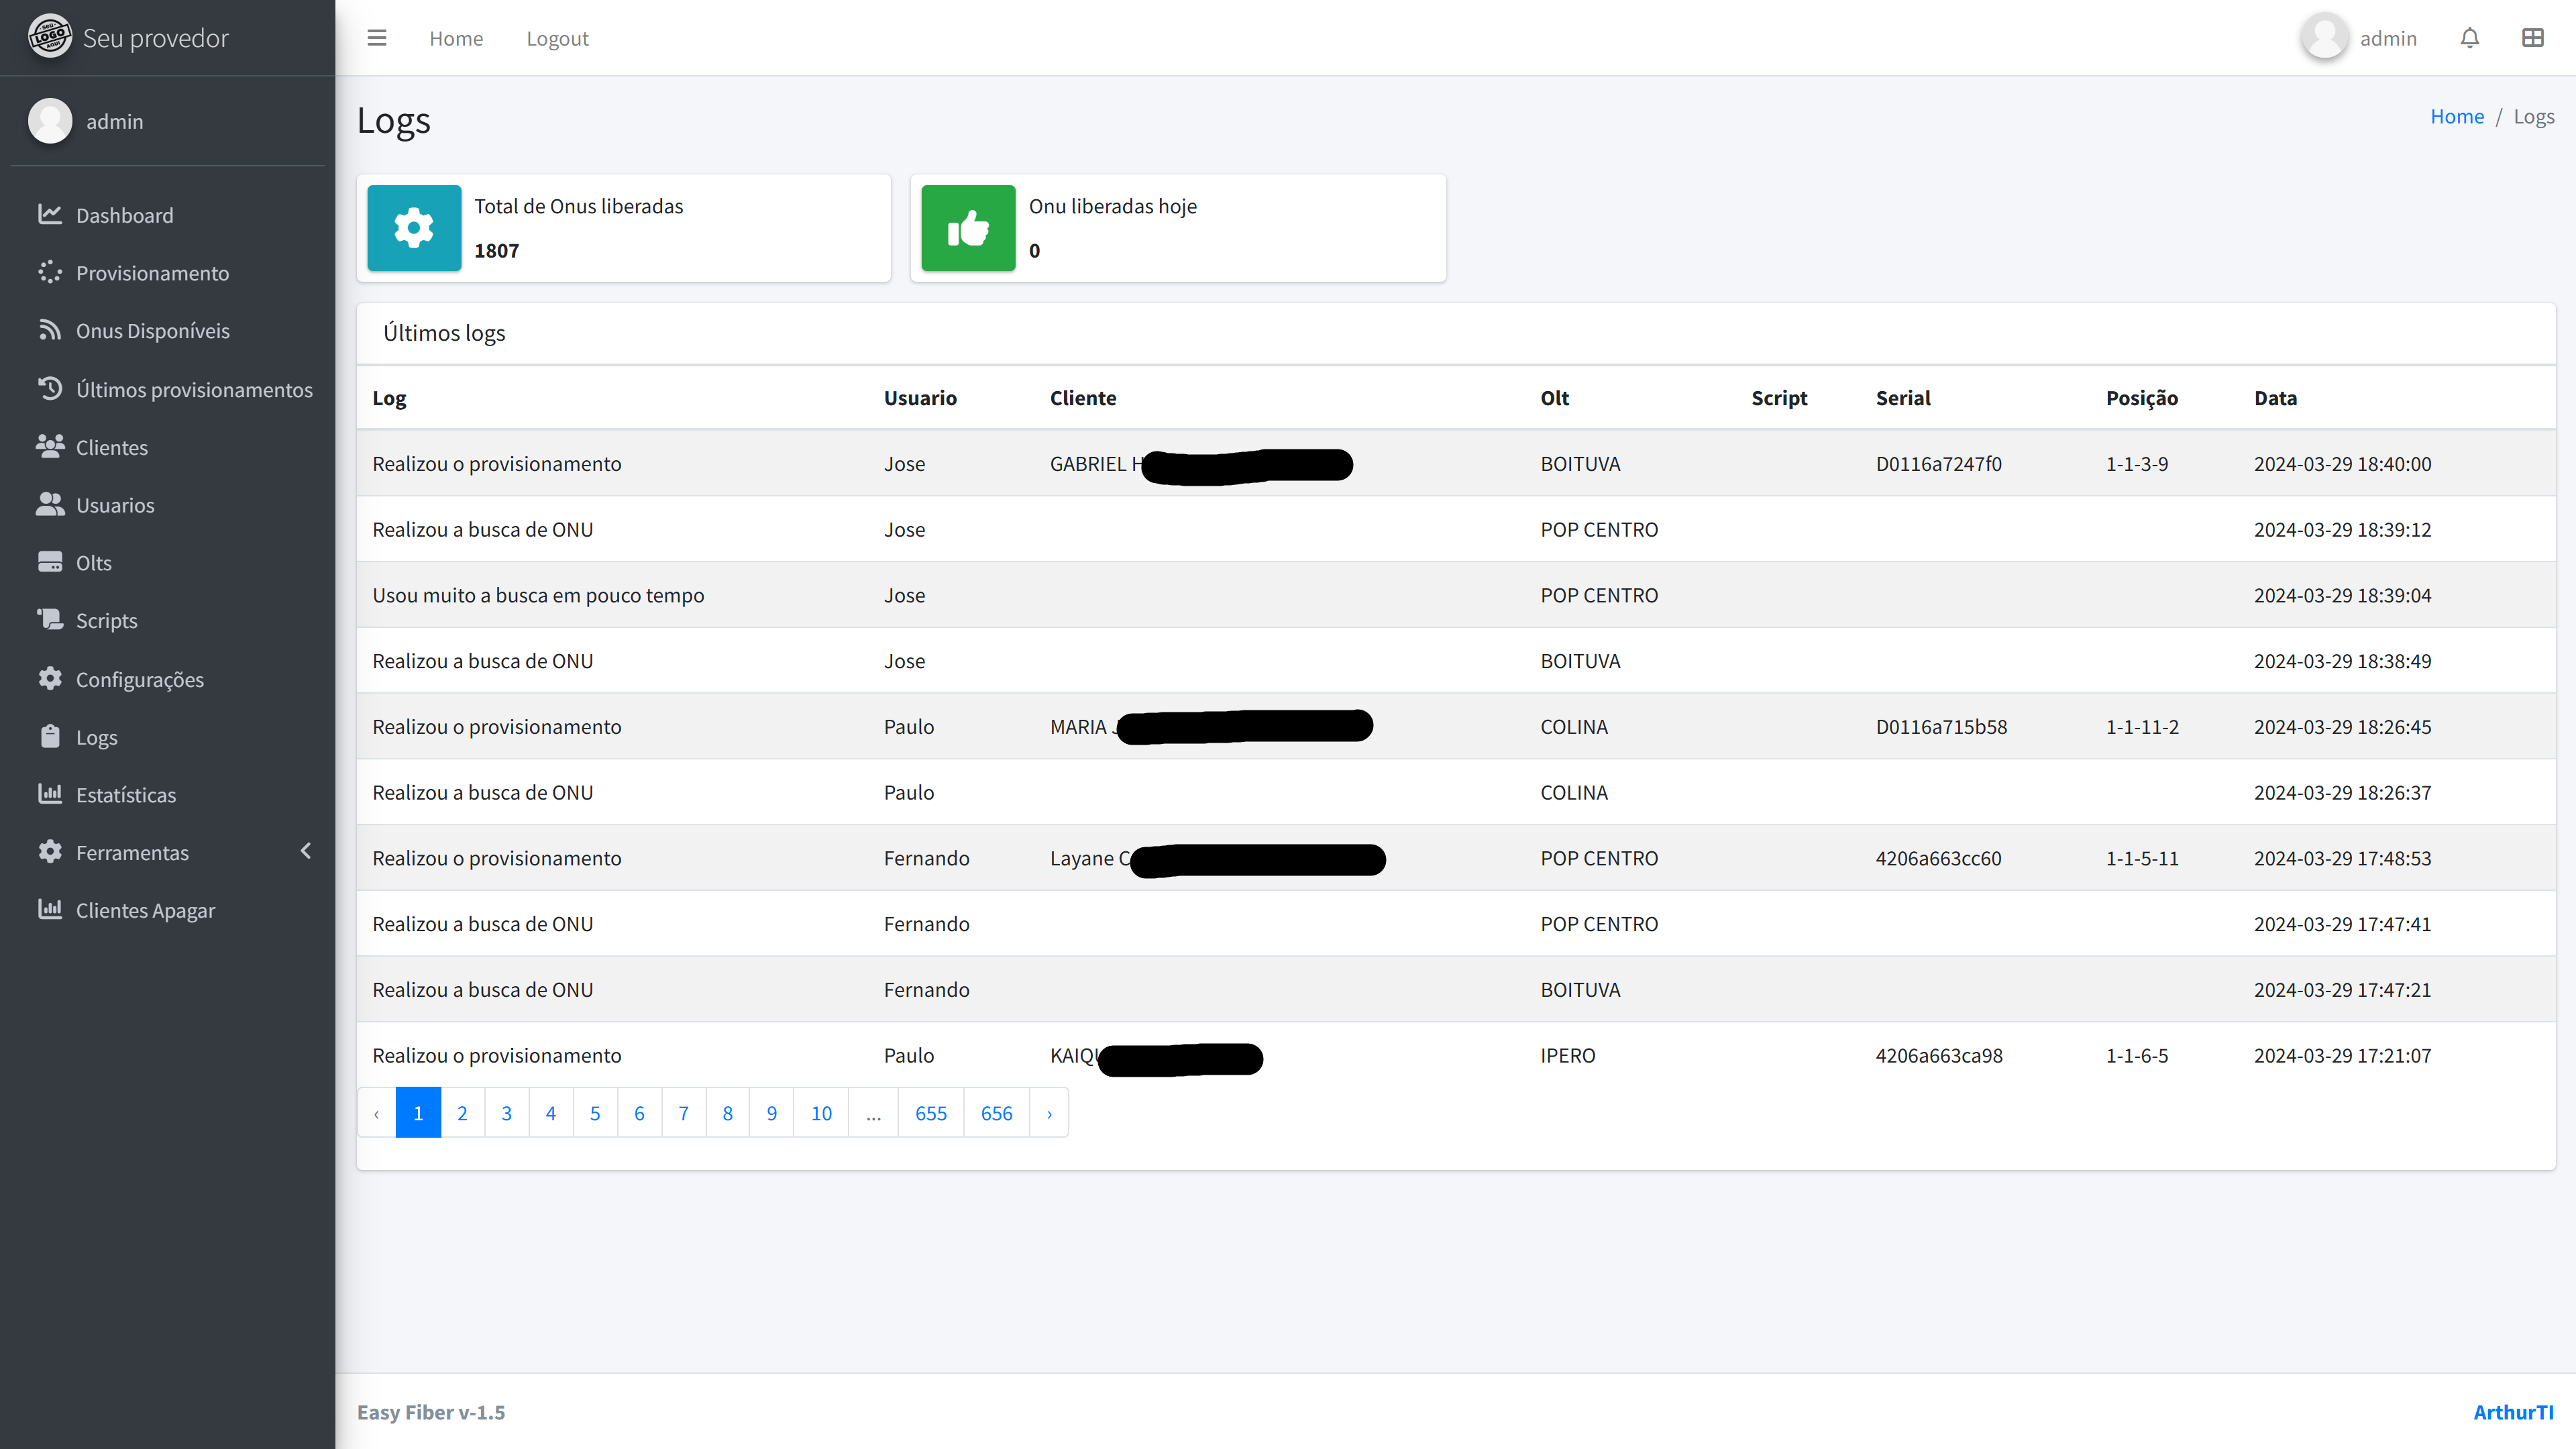Click the Logout link

tap(557, 38)
